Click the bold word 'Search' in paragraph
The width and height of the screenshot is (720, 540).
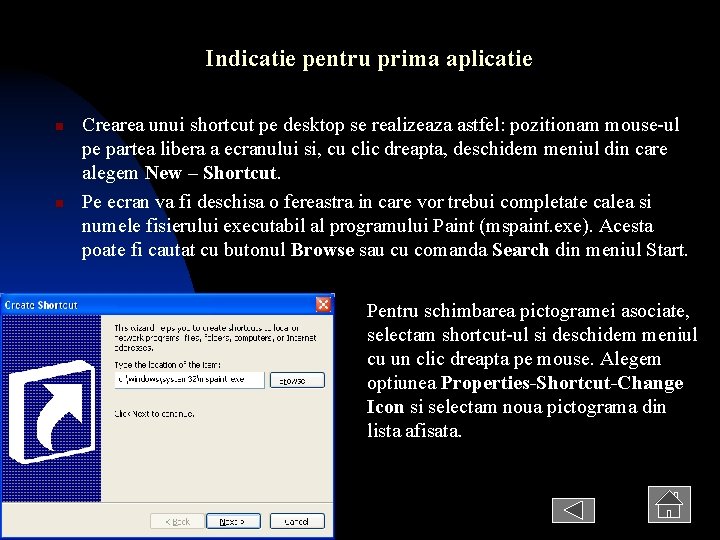point(520,250)
